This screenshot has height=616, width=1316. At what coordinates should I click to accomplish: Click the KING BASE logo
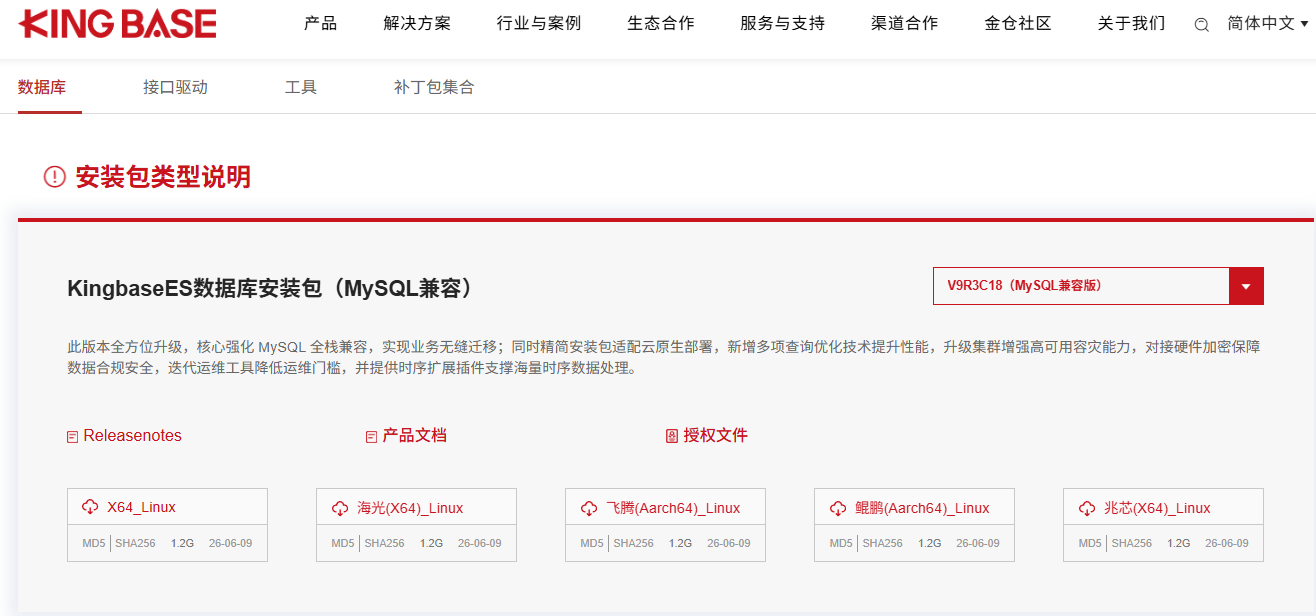[117, 23]
